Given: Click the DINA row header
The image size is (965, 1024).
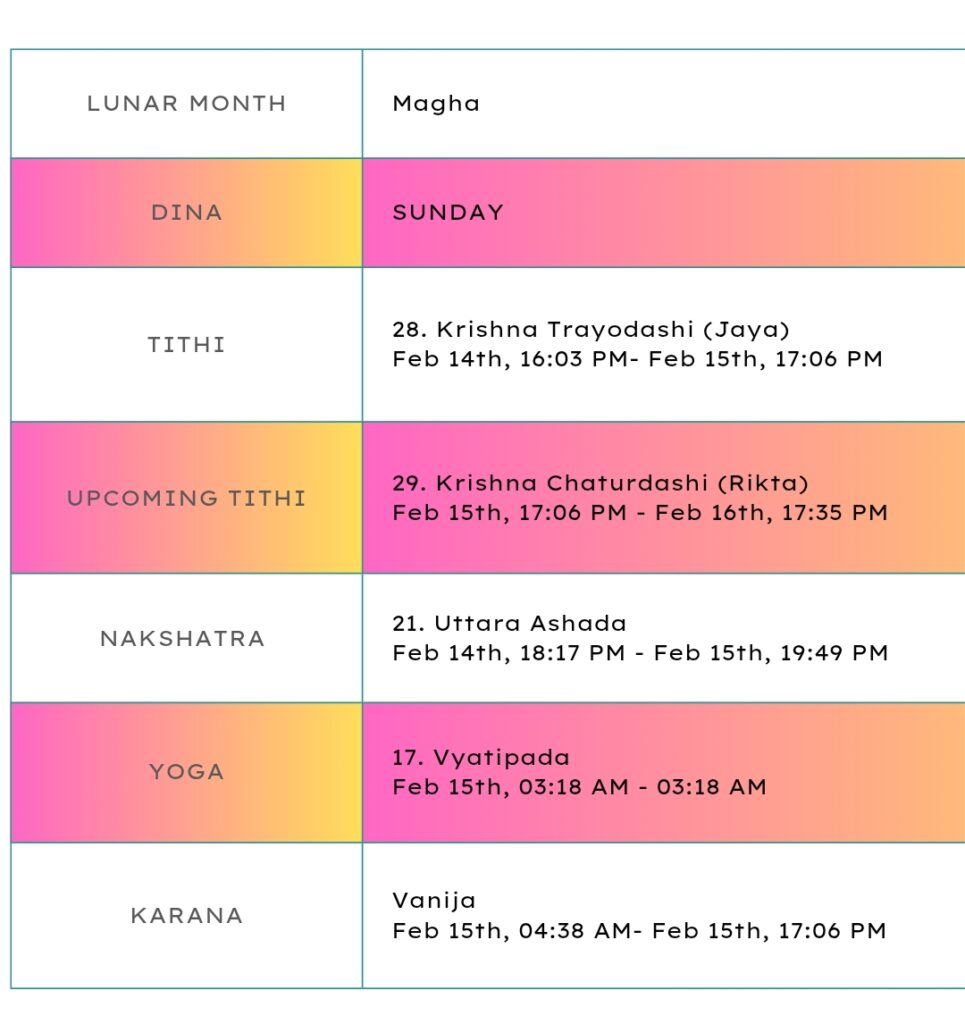Looking at the screenshot, I should click(x=186, y=212).
